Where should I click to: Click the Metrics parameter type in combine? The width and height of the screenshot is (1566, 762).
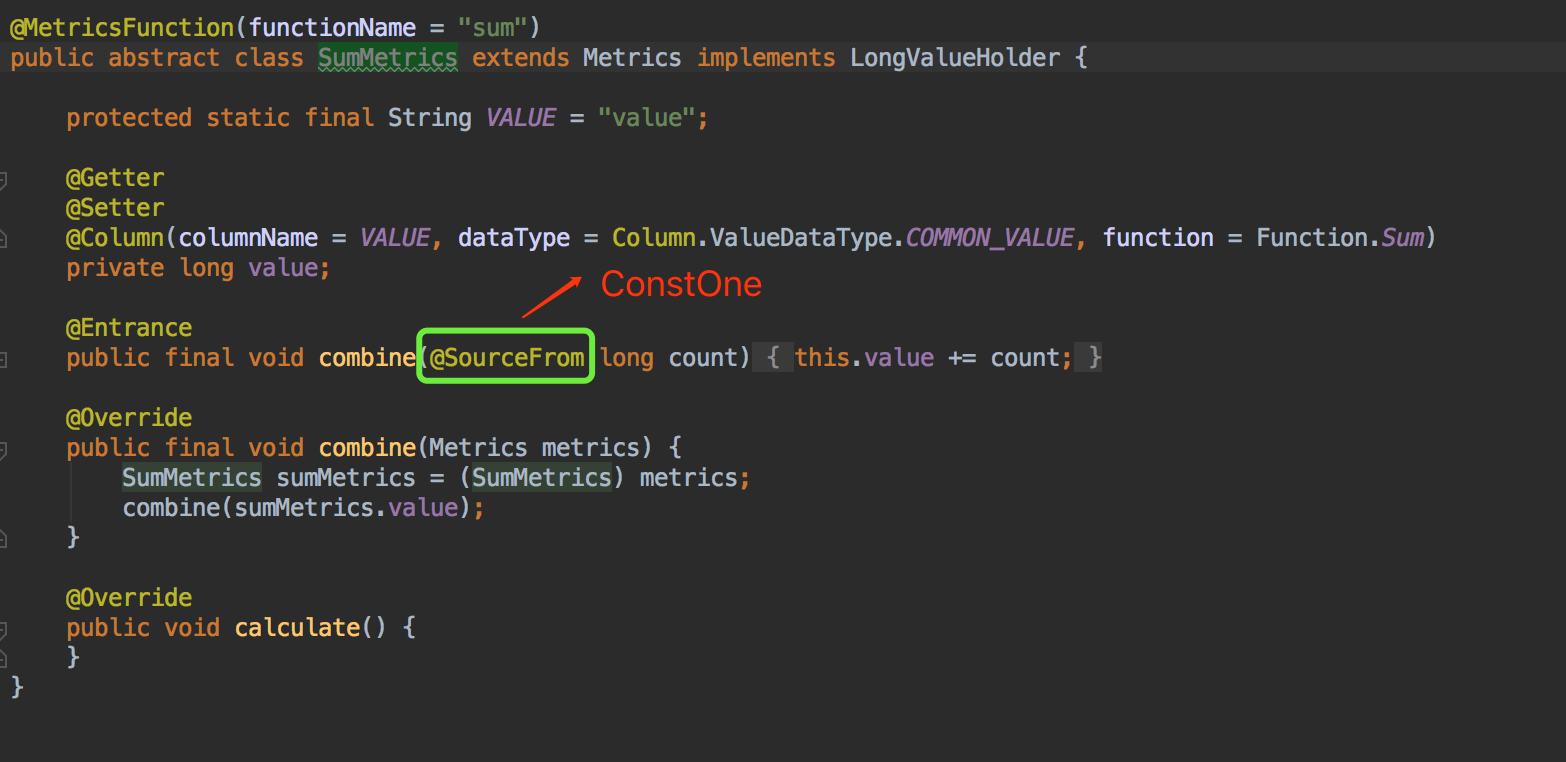coord(478,447)
